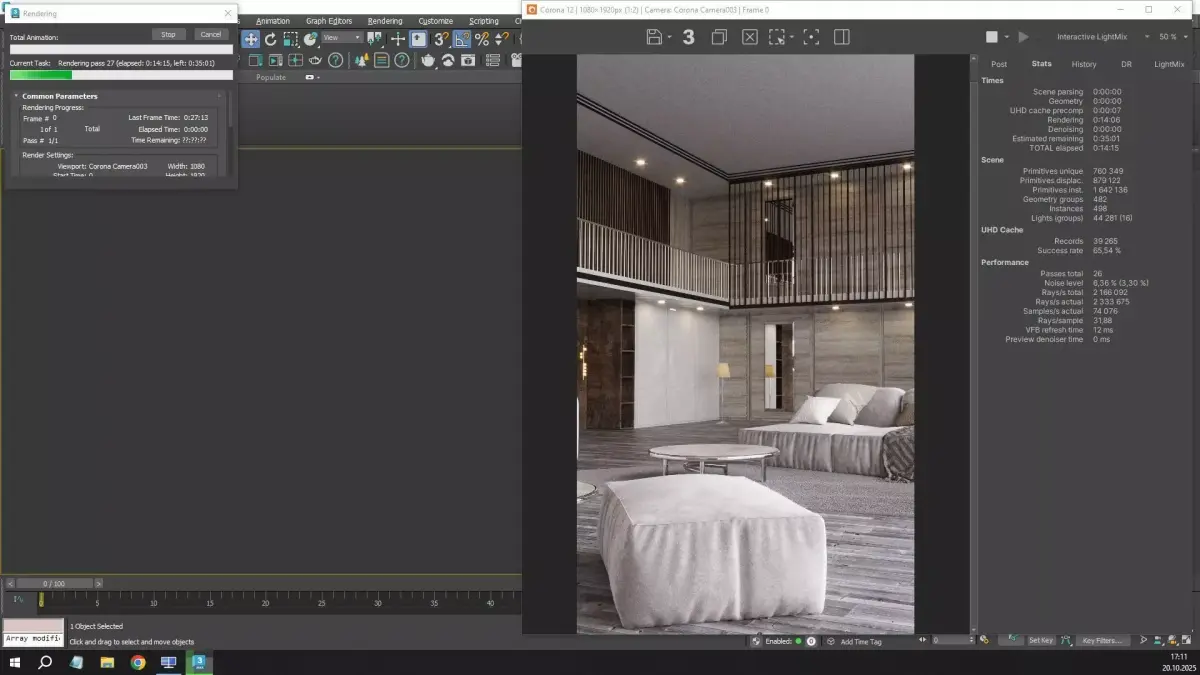Open the Graph Editors menu
Screen dimensions: 1200x675
(329, 20)
